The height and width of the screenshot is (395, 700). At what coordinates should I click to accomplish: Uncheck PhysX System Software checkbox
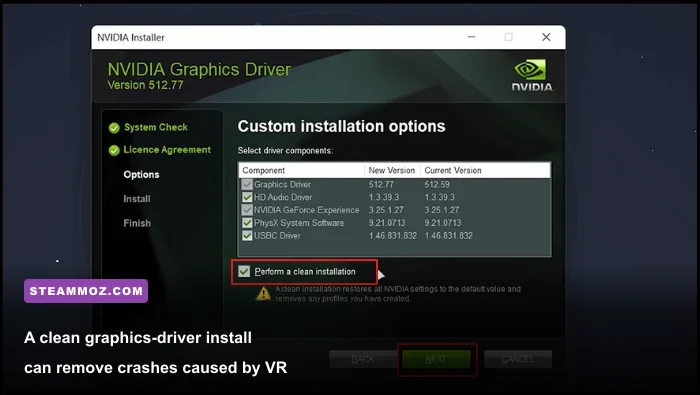tap(247, 223)
